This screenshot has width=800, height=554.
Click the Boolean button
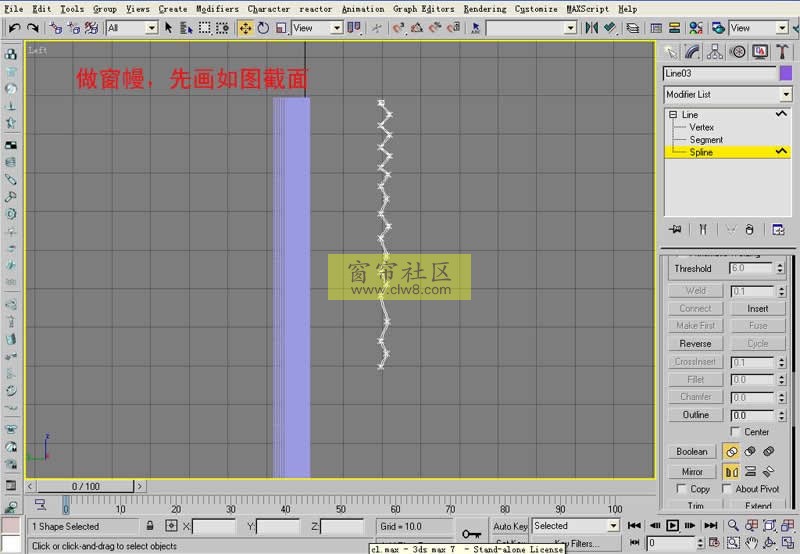(x=692, y=451)
